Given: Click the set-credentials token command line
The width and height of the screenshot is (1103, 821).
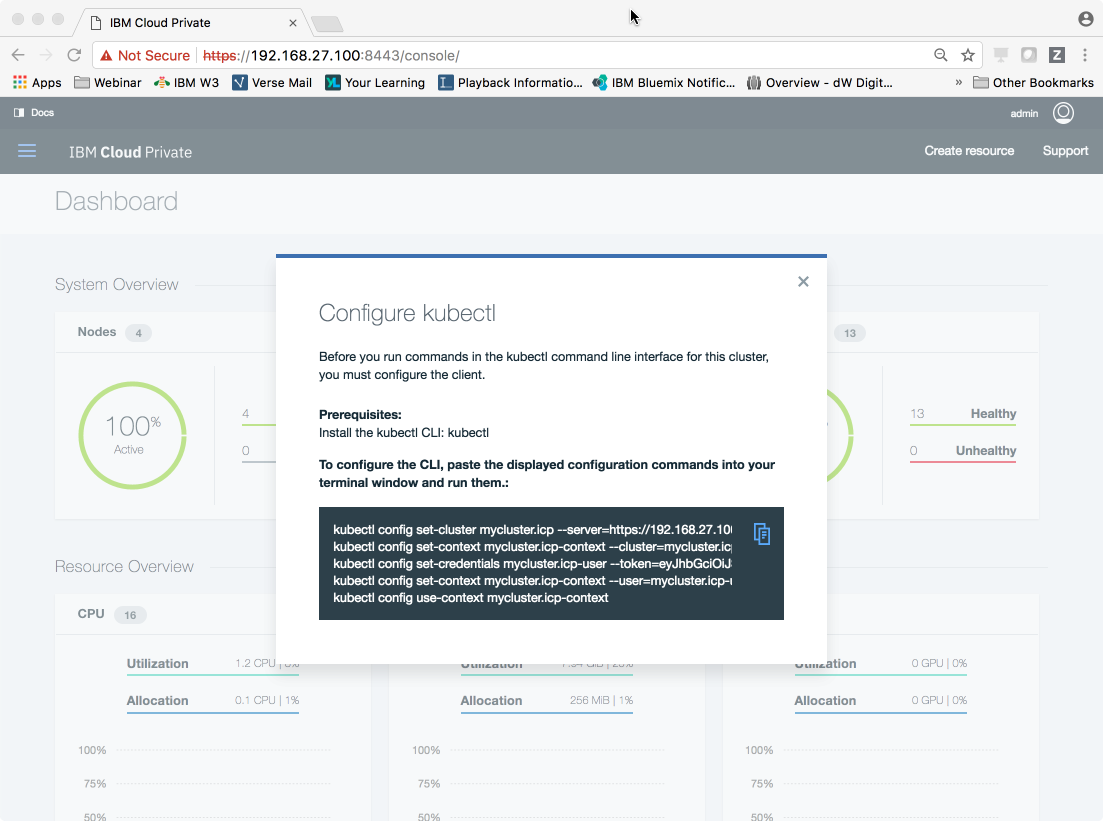Looking at the screenshot, I should pos(533,564).
